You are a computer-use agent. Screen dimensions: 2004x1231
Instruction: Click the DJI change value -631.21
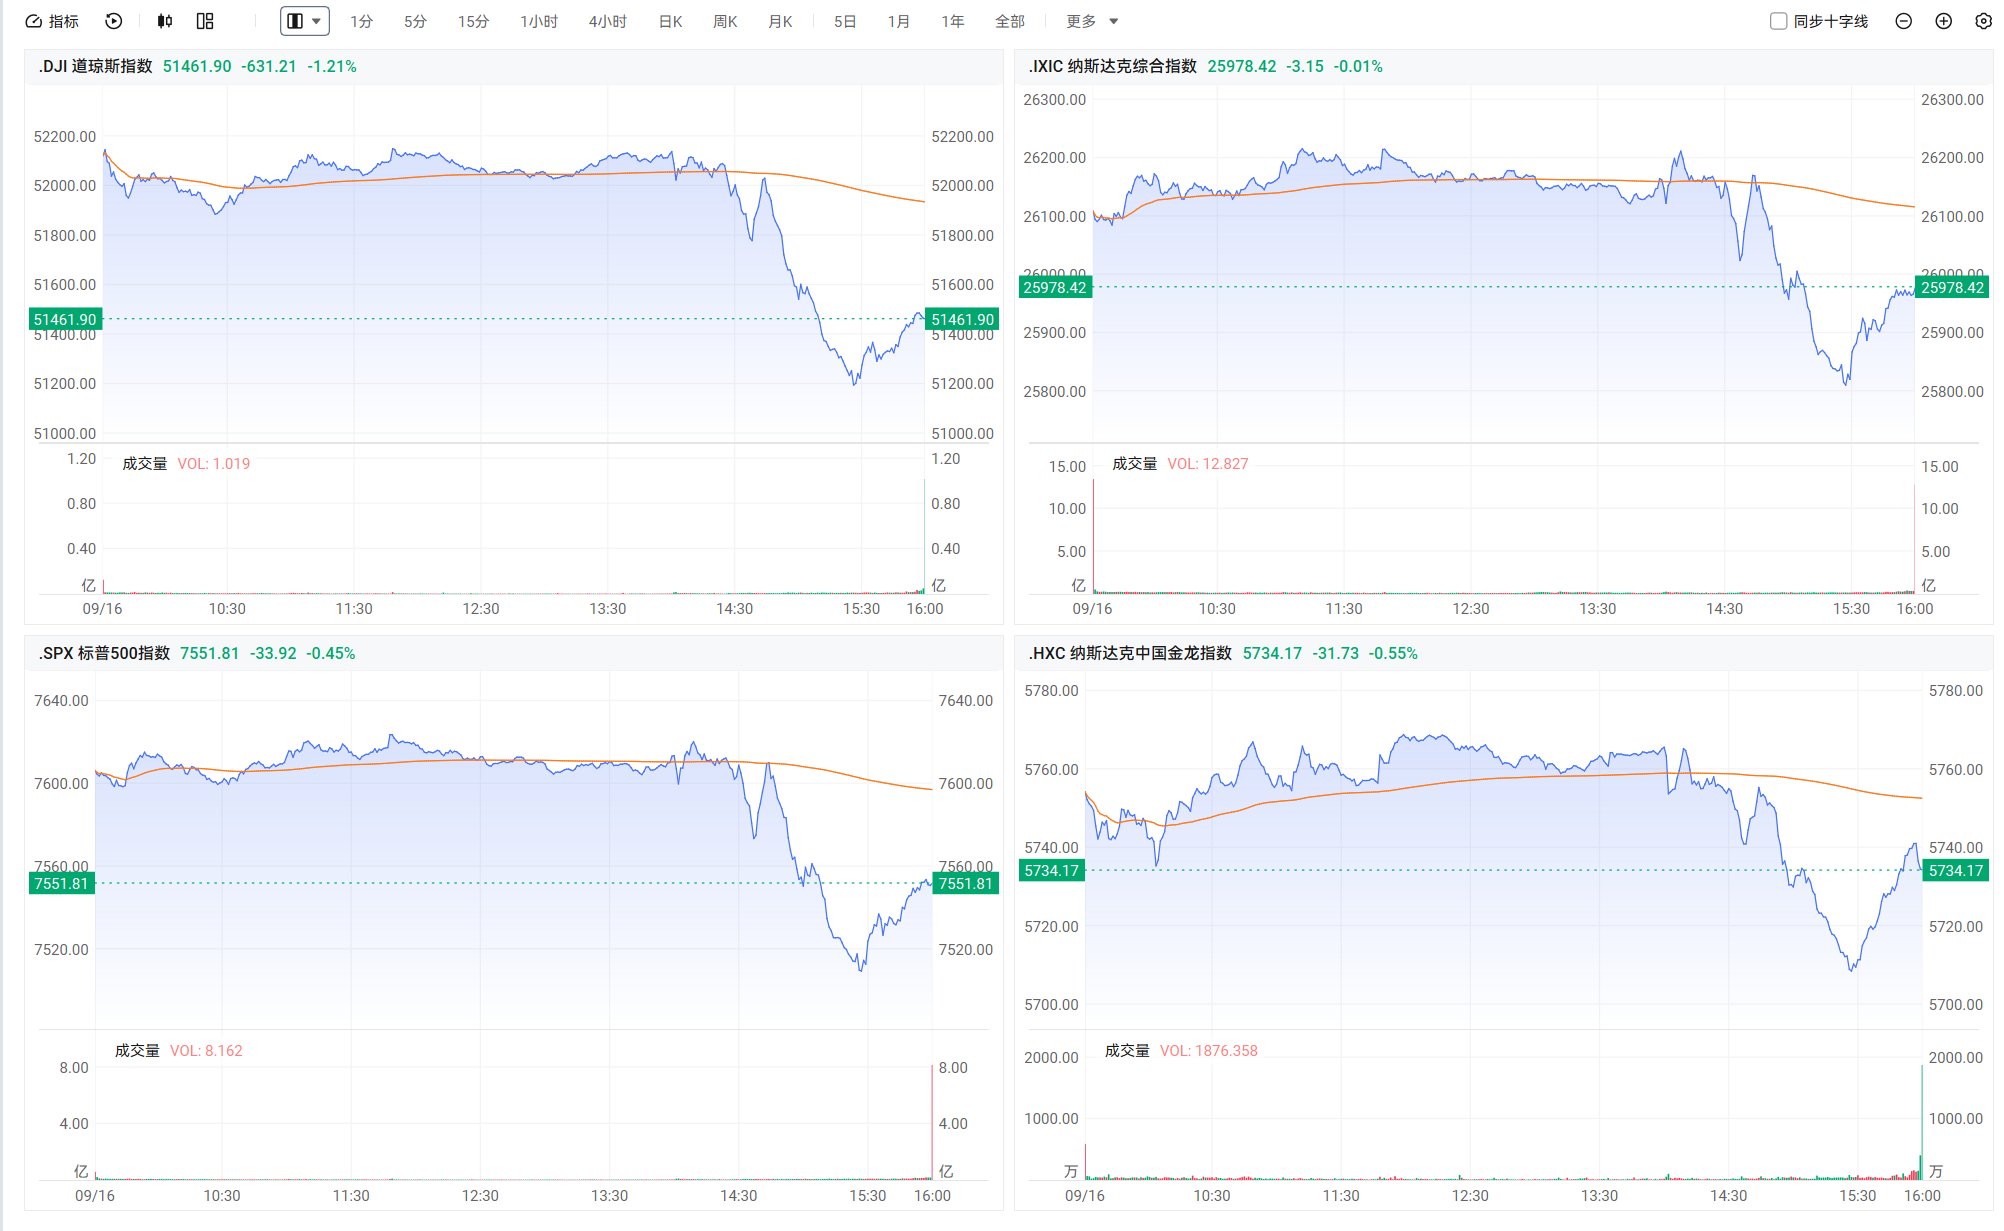coord(269,66)
